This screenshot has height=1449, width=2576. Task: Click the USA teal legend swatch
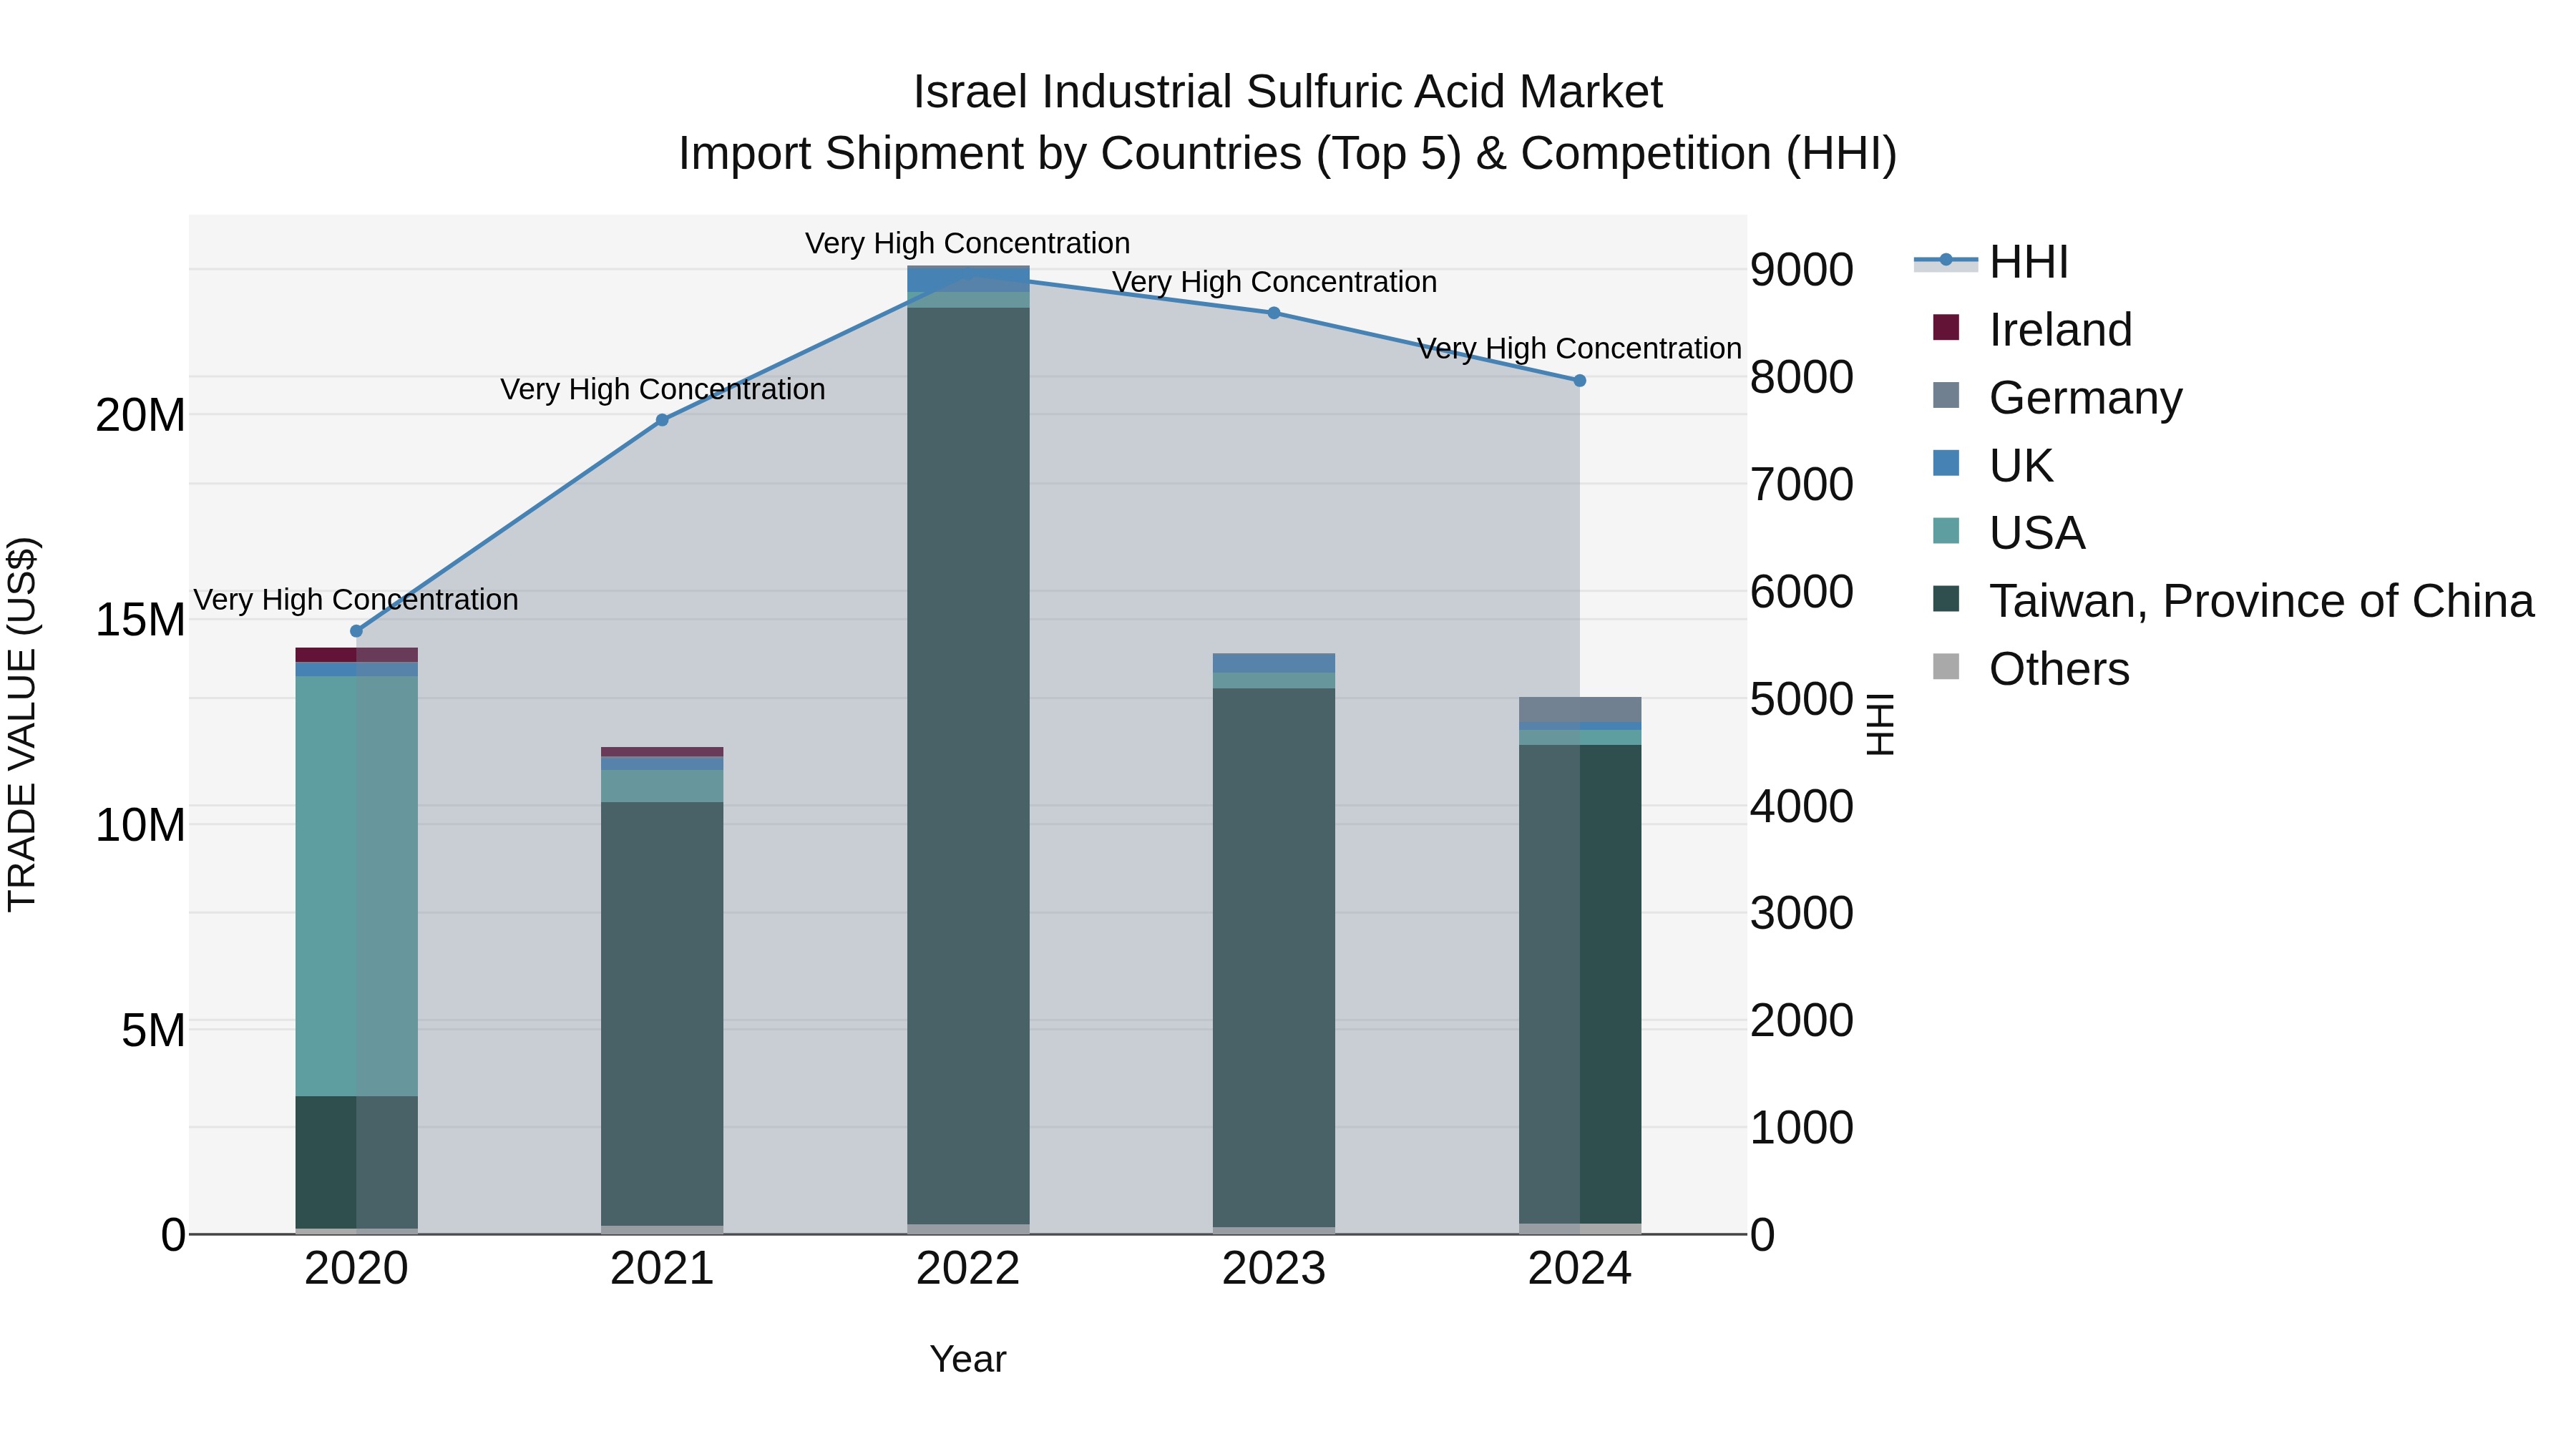point(1946,531)
